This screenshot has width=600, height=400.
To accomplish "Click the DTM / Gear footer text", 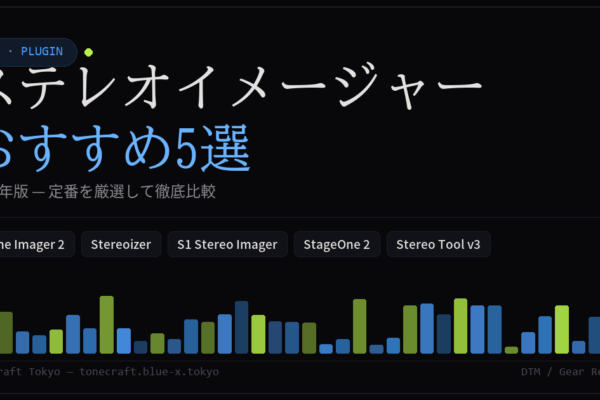I will click(x=552, y=372).
